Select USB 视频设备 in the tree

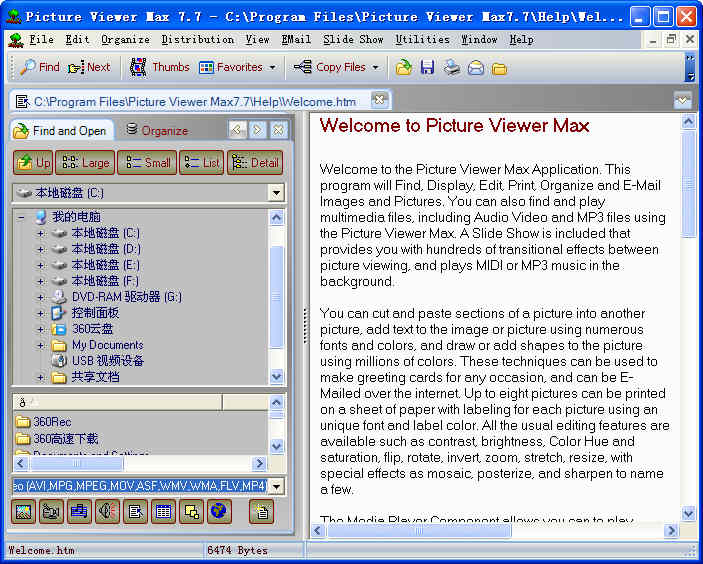pyautogui.click(x=108, y=361)
